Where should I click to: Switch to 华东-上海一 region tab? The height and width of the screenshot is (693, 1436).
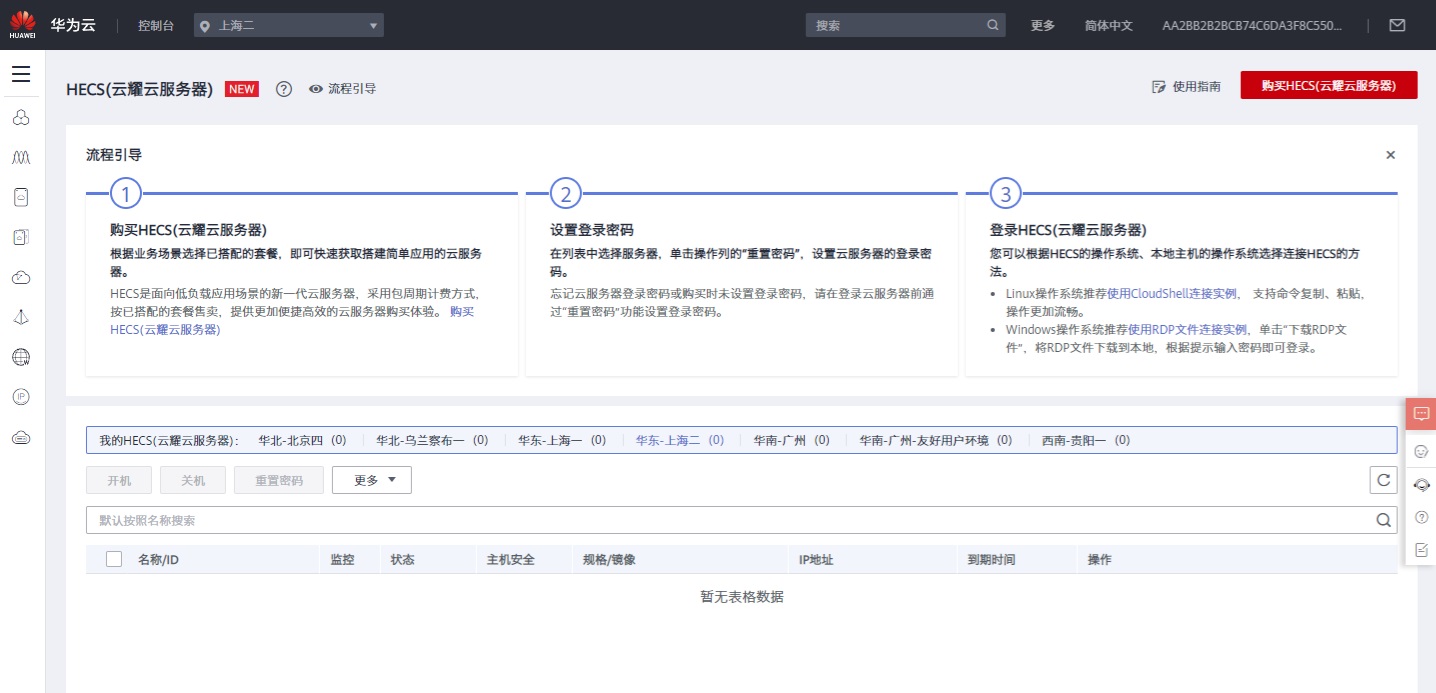click(562, 440)
